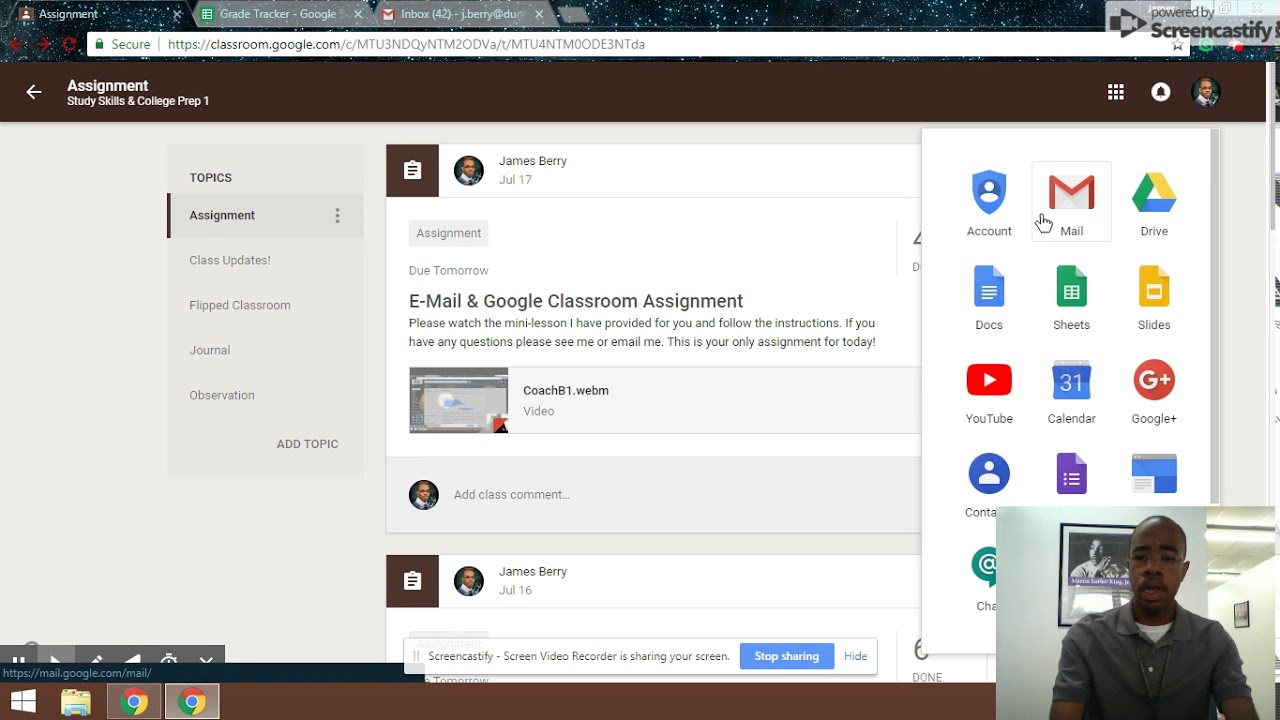This screenshot has width=1280, height=720.
Task: Open Google Slides from apps panel
Action: [x=1154, y=296]
